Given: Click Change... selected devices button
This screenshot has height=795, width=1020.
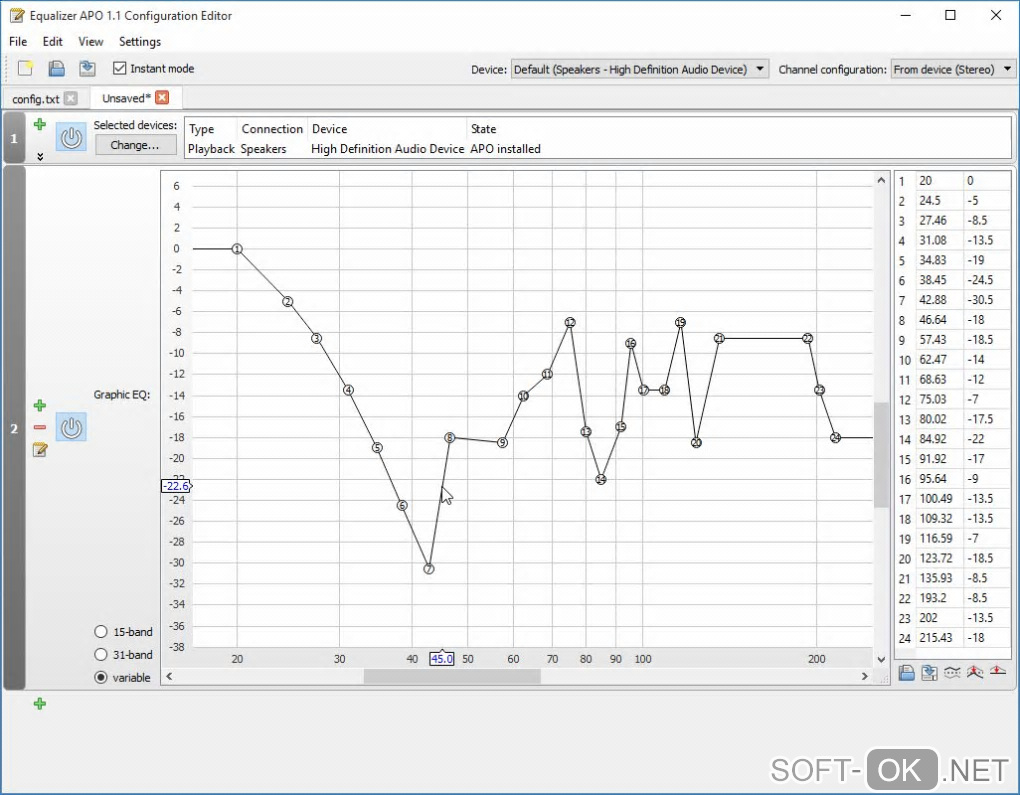Looking at the screenshot, I should [x=135, y=145].
